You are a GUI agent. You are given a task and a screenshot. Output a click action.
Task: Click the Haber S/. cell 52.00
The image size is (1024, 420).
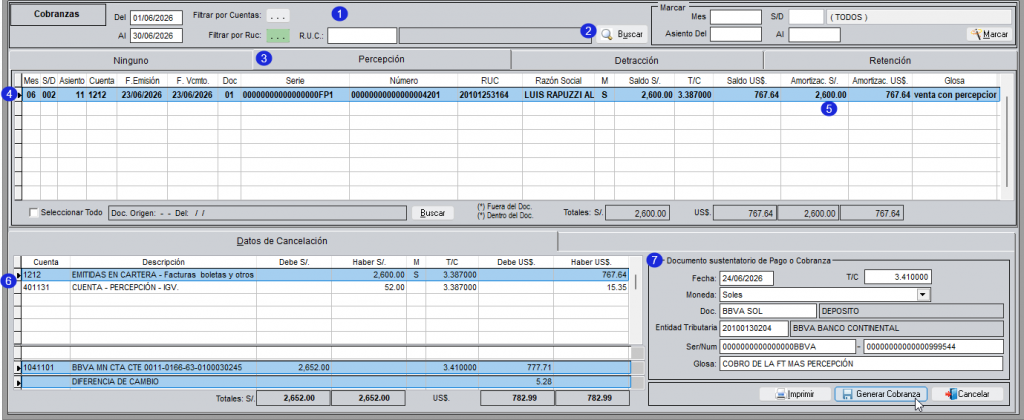pos(368,287)
